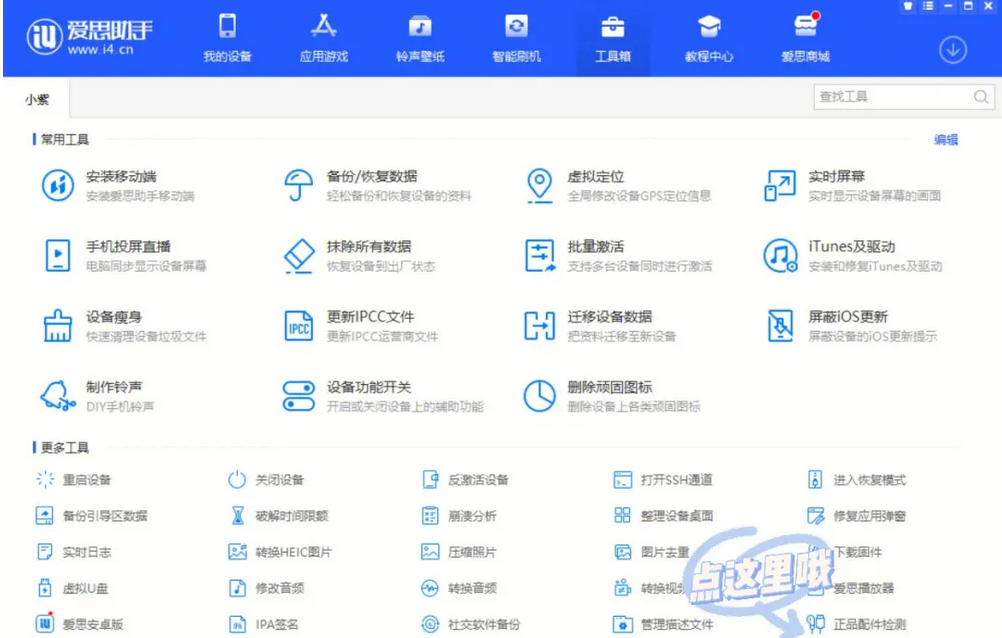The width and height of the screenshot is (1002, 638).
Task: Open 安装移动端 tool icon
Action: click(x=58, y=185)
